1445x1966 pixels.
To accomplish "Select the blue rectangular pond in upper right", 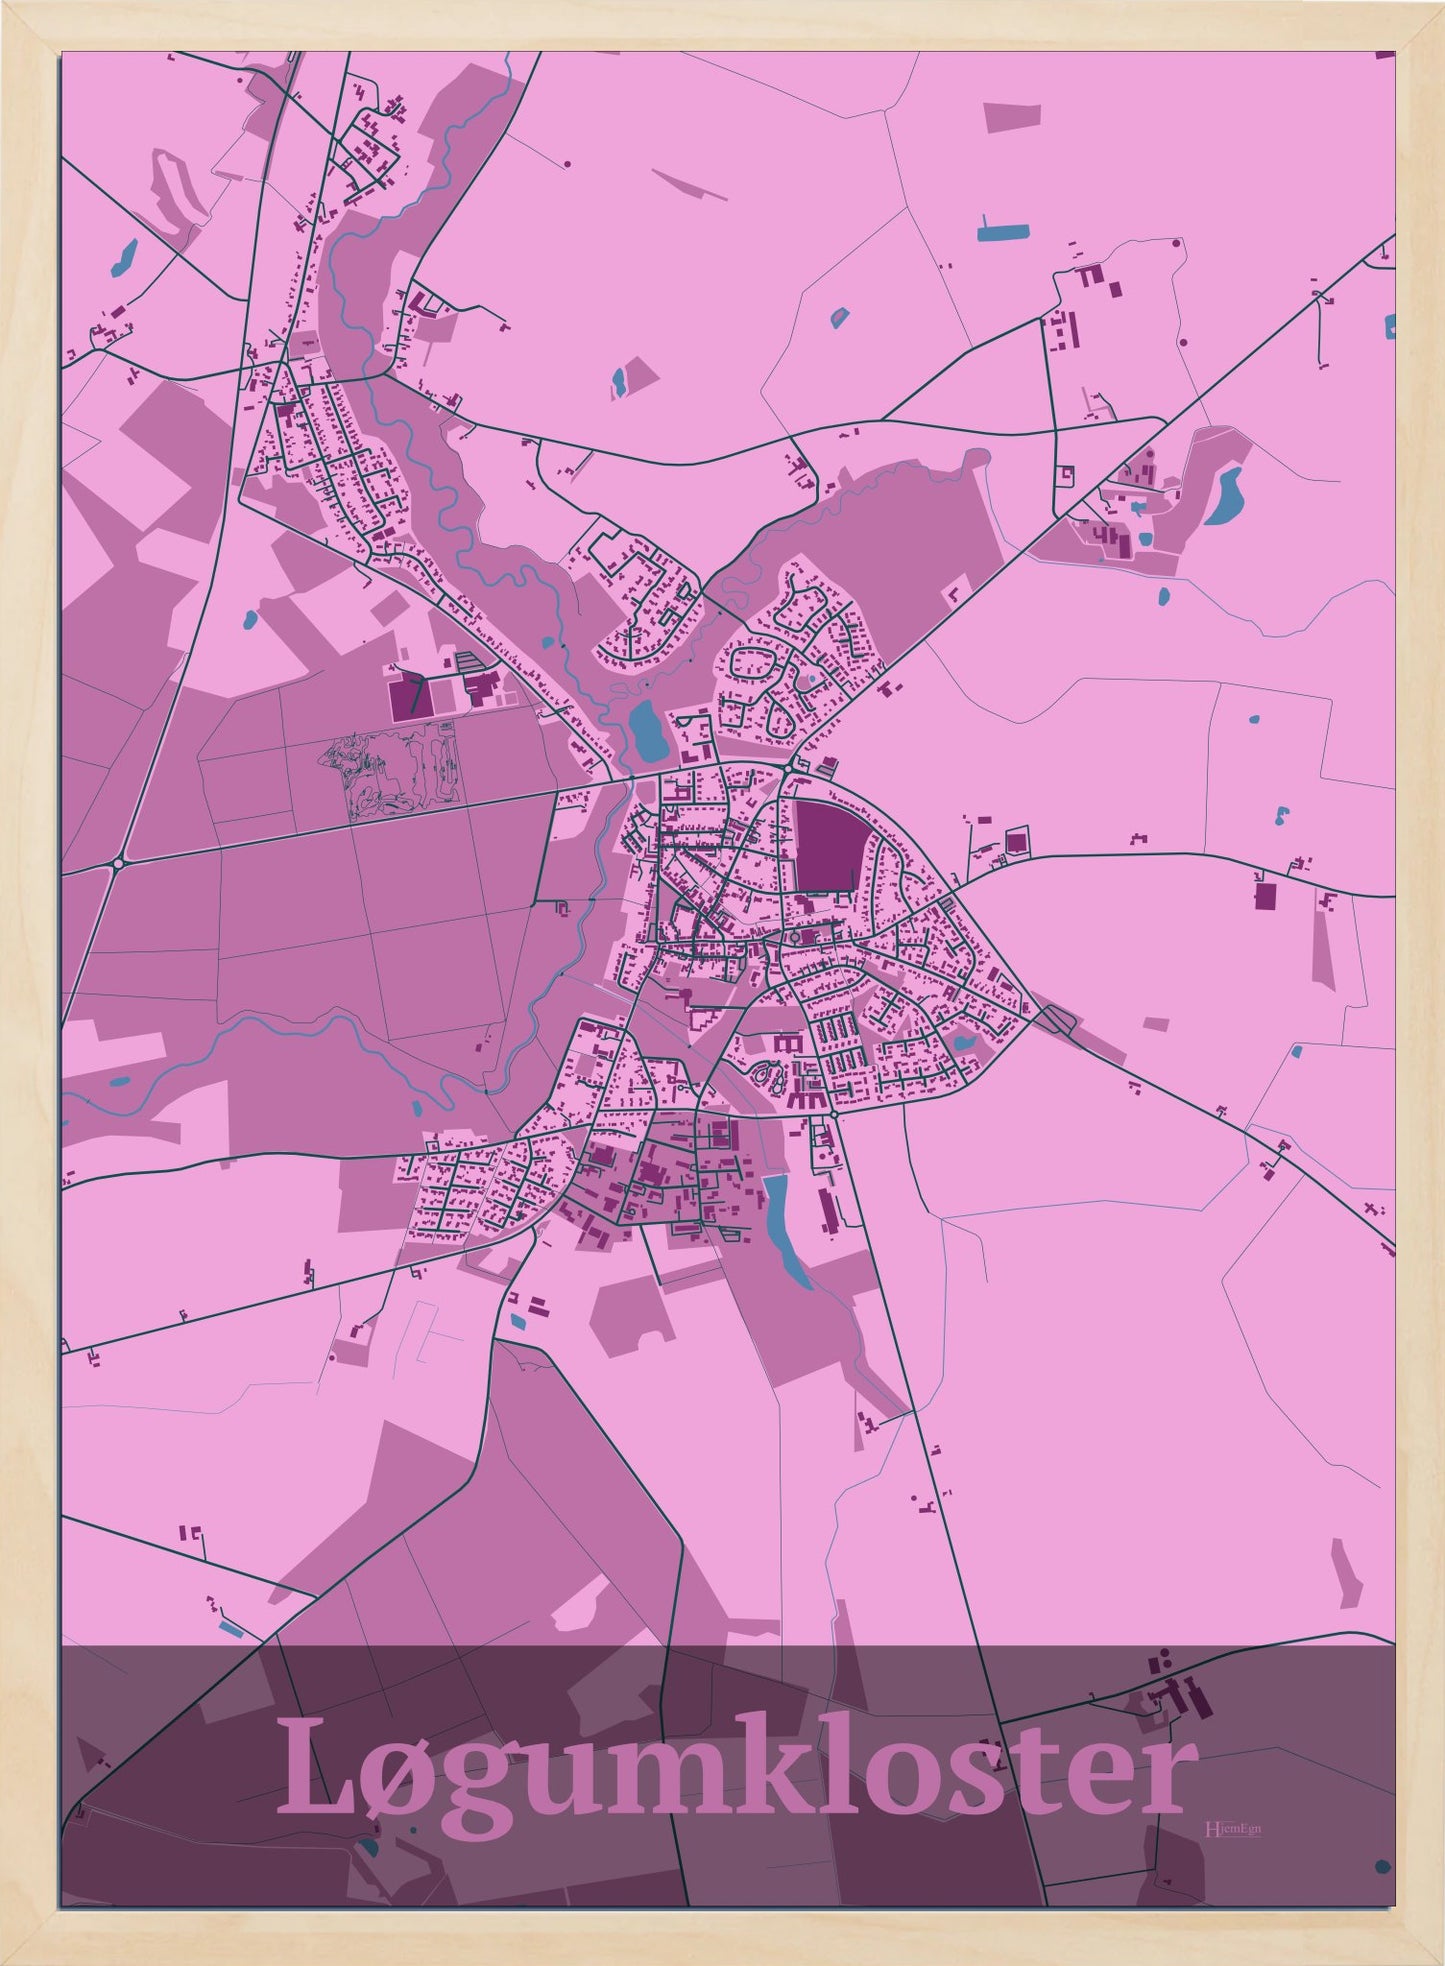I will [x=1002, y=231].
